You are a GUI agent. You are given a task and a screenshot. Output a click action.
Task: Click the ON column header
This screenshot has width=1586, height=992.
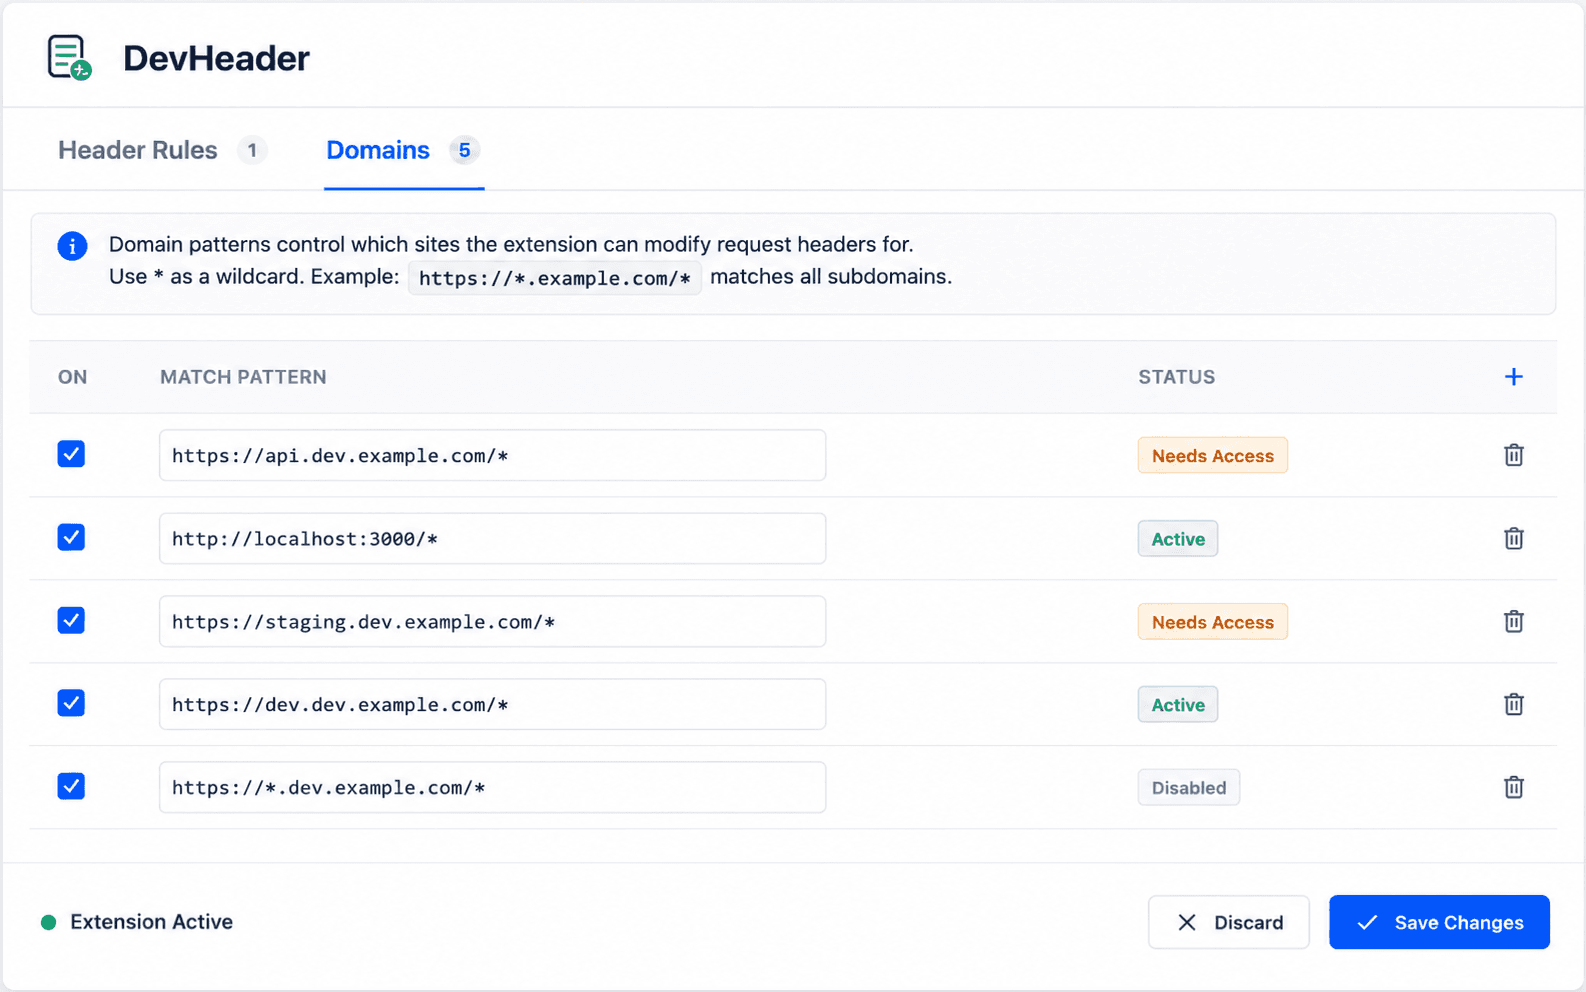click(x=72, y=377)
